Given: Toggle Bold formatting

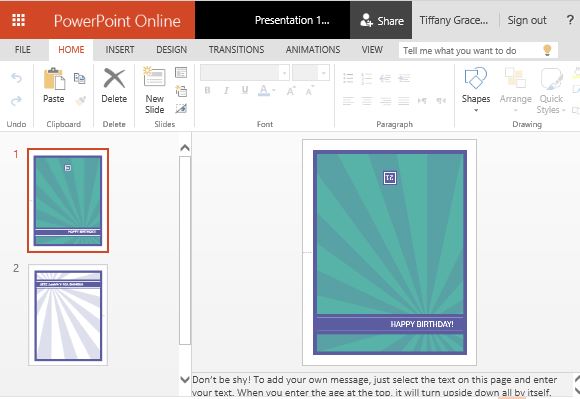Looking at the screenshot, I should point(208,90).
